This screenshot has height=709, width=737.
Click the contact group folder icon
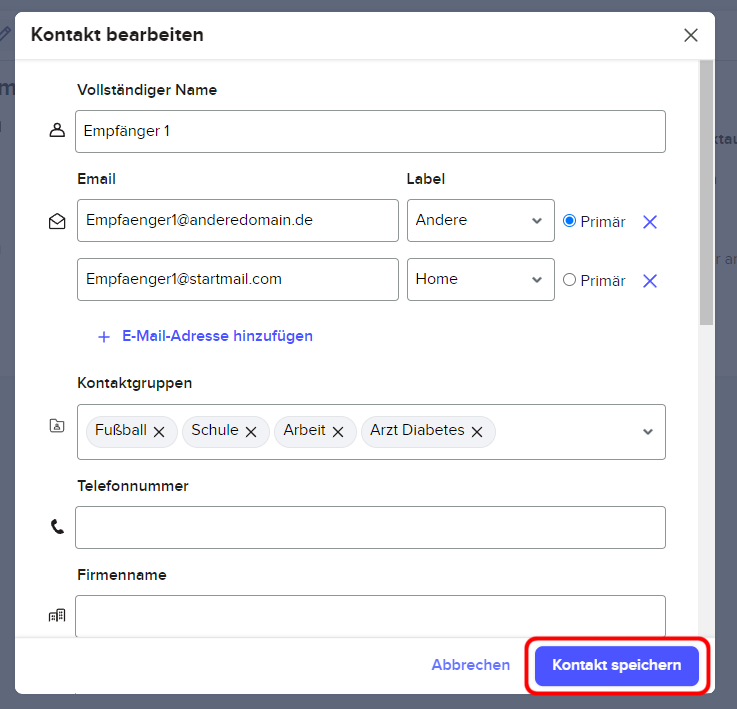coord(57,425)
